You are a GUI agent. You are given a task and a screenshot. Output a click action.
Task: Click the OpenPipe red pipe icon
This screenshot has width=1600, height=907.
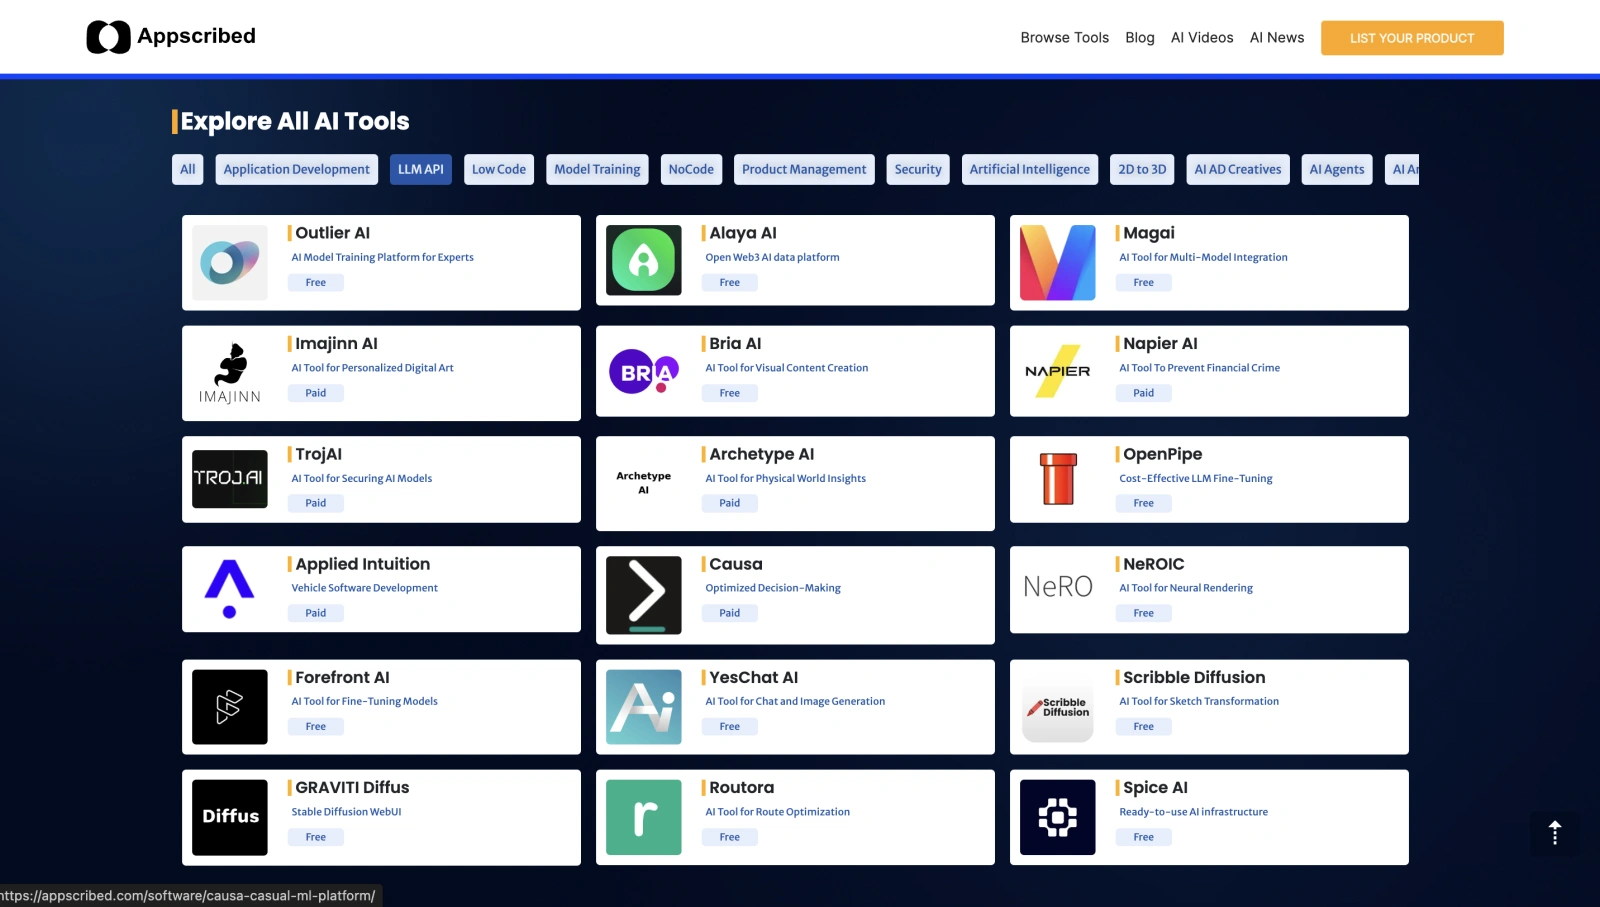tap(1057, 479)
